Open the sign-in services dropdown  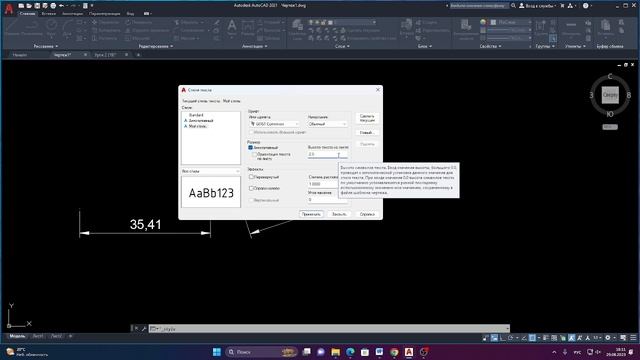538,6
